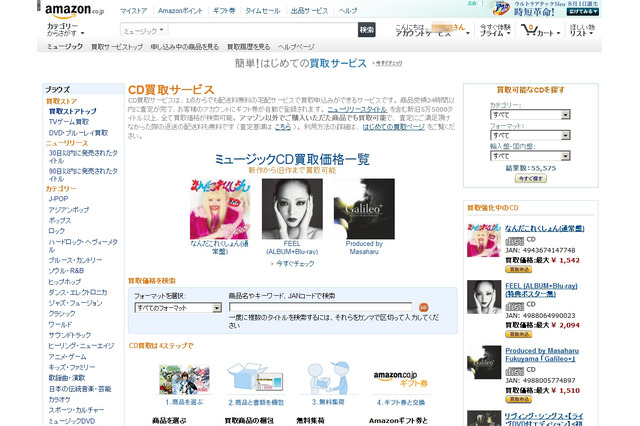
Task: Open マイストア in the top navigation
Action: click(x=133, y=11)
